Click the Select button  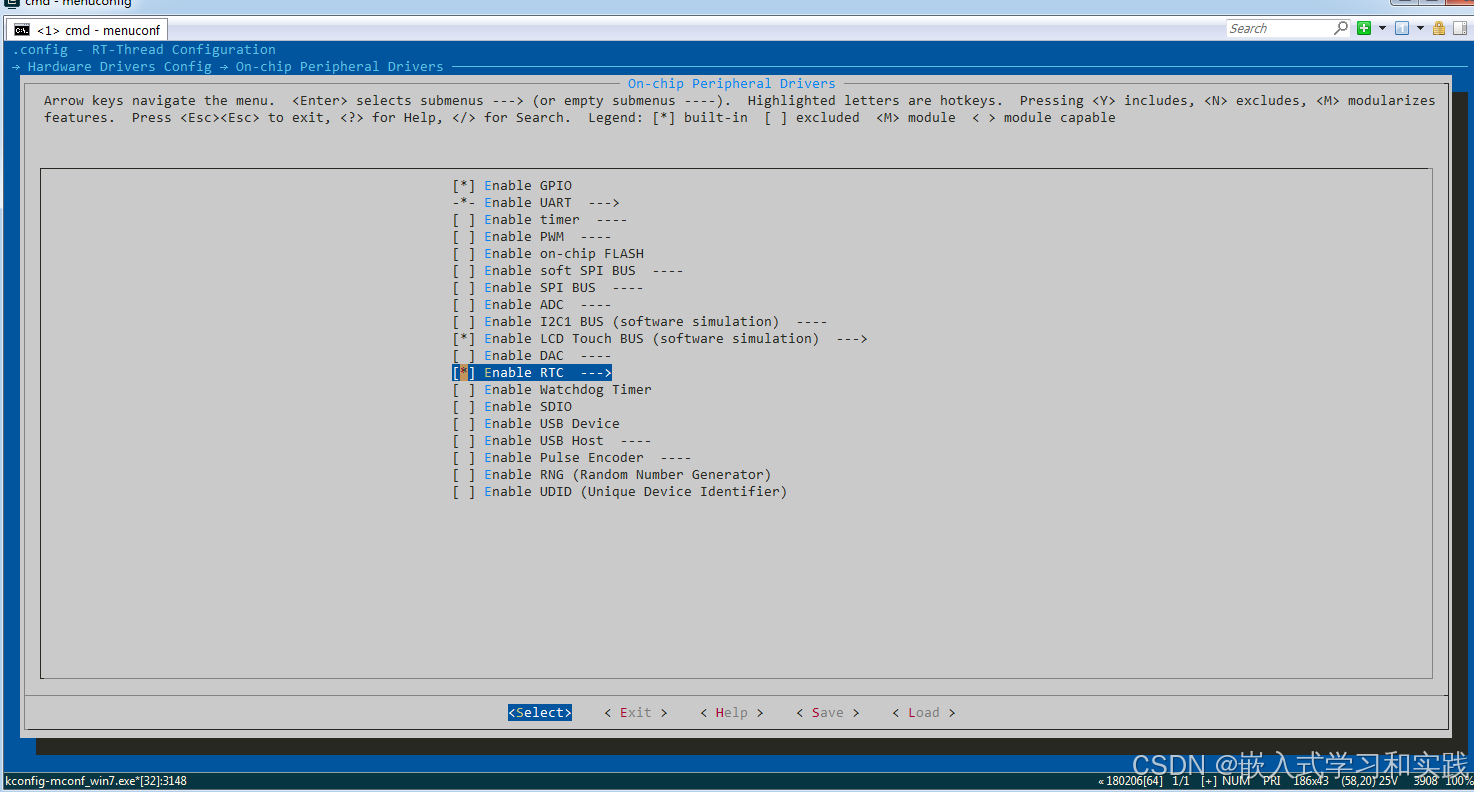(539, 712)
